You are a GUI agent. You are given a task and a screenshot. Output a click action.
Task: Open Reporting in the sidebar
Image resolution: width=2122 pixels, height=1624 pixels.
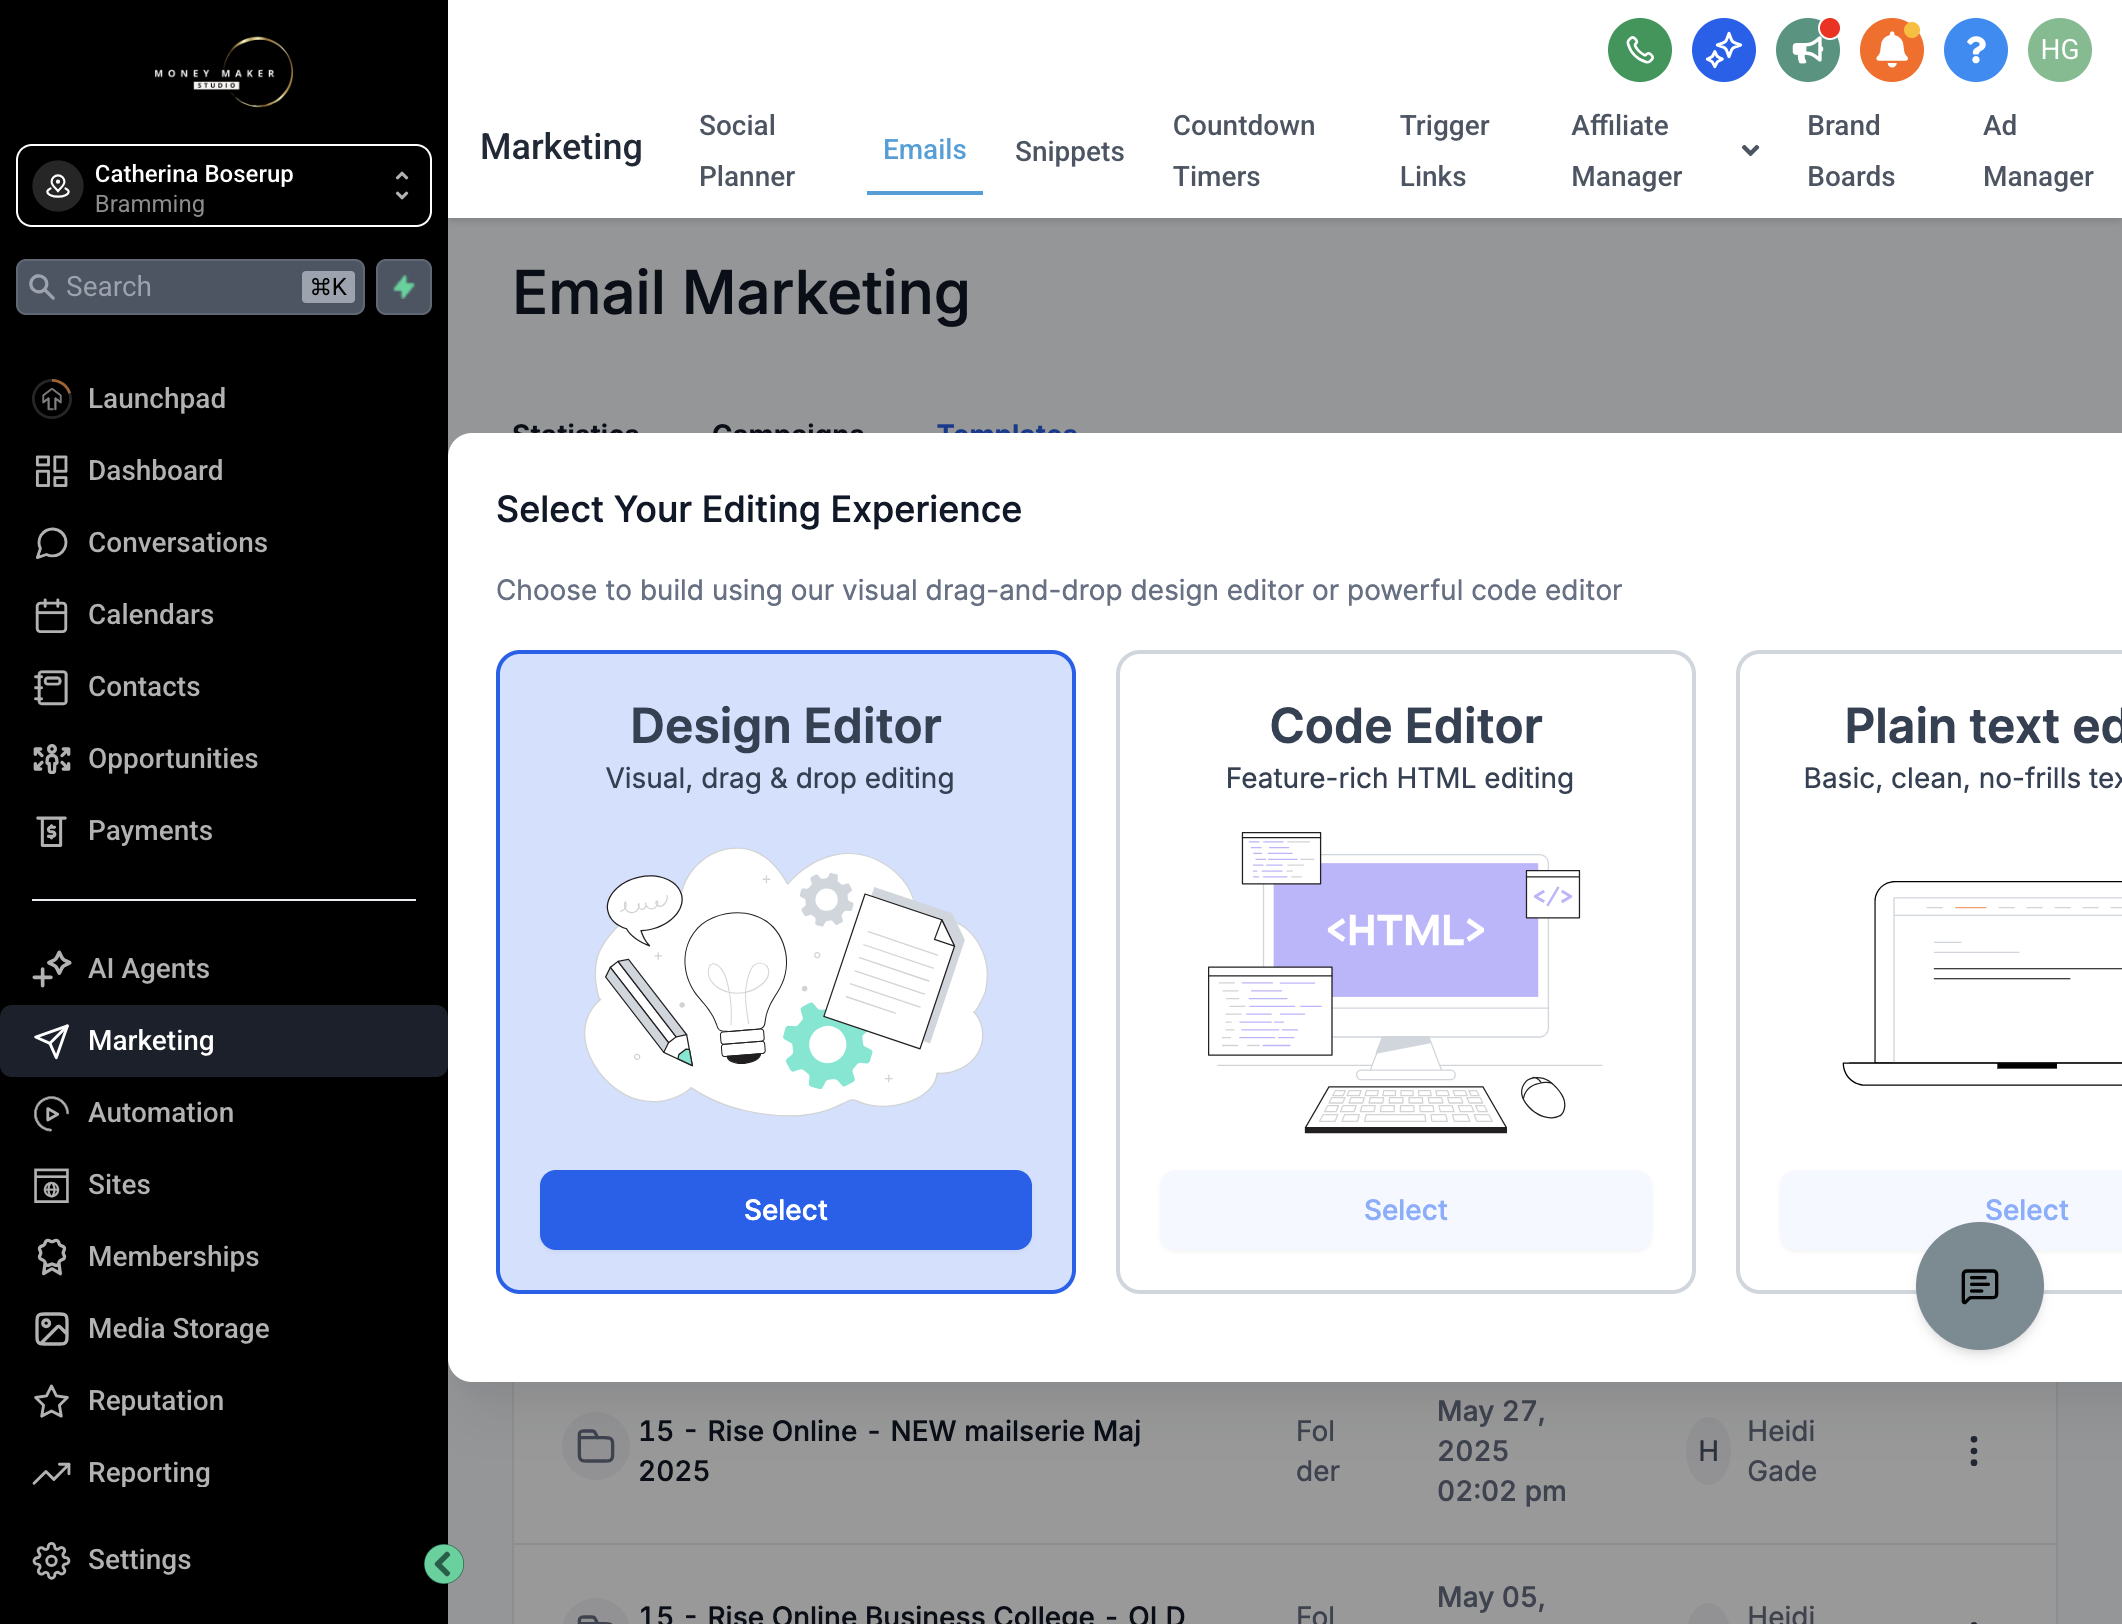coord(149,1472)
